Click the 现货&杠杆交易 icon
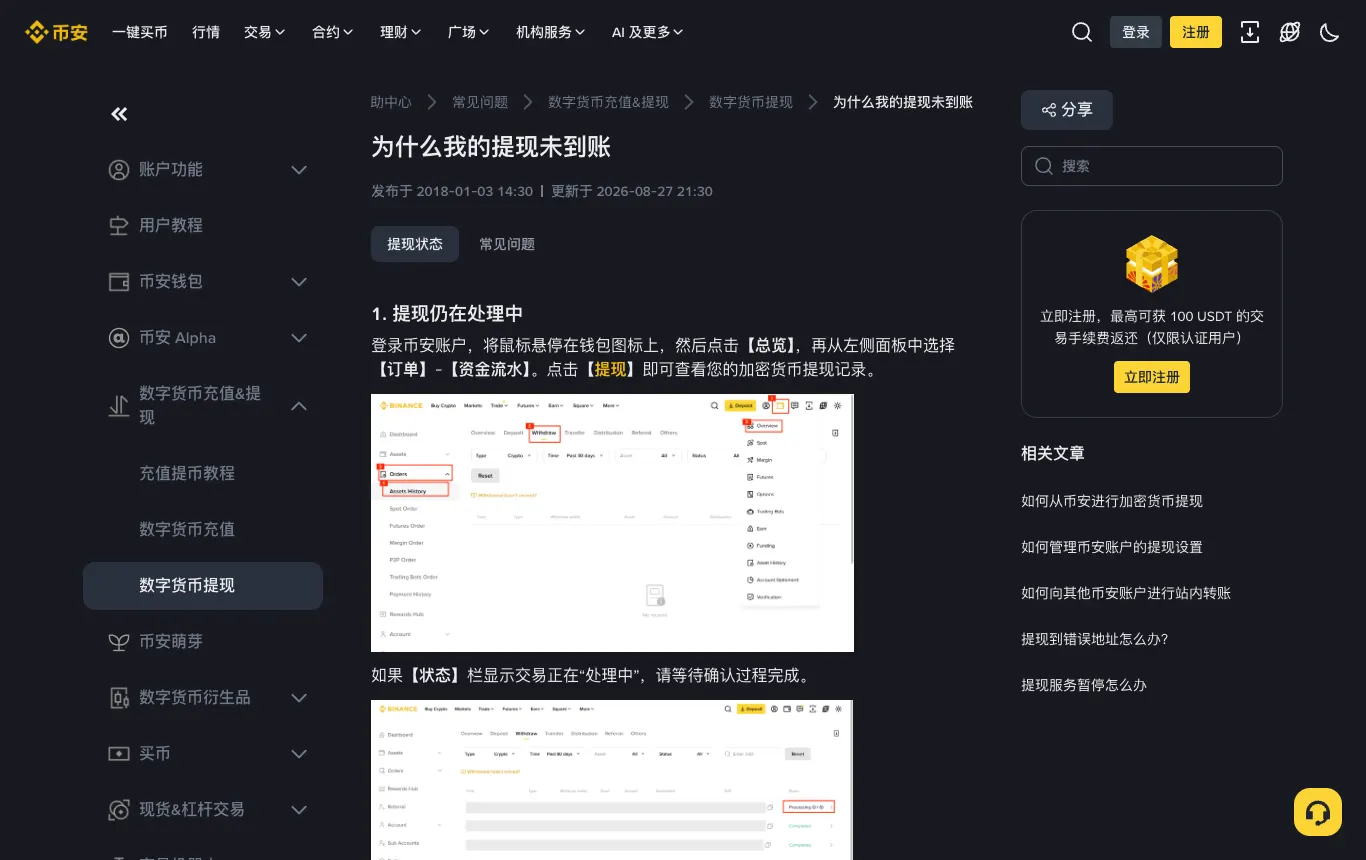Viewport: 1366px width, 860px height. coord(119,810)
